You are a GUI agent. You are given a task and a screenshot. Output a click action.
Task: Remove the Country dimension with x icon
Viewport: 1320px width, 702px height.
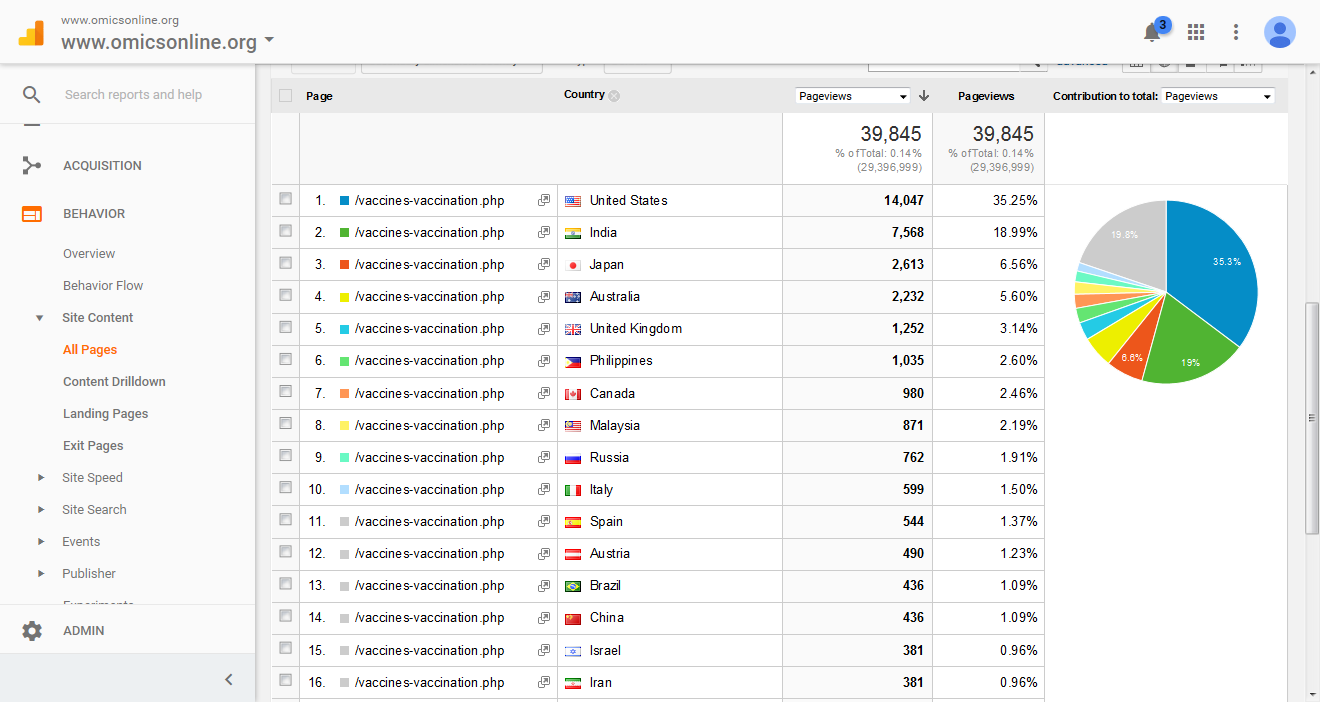point(614,96)
